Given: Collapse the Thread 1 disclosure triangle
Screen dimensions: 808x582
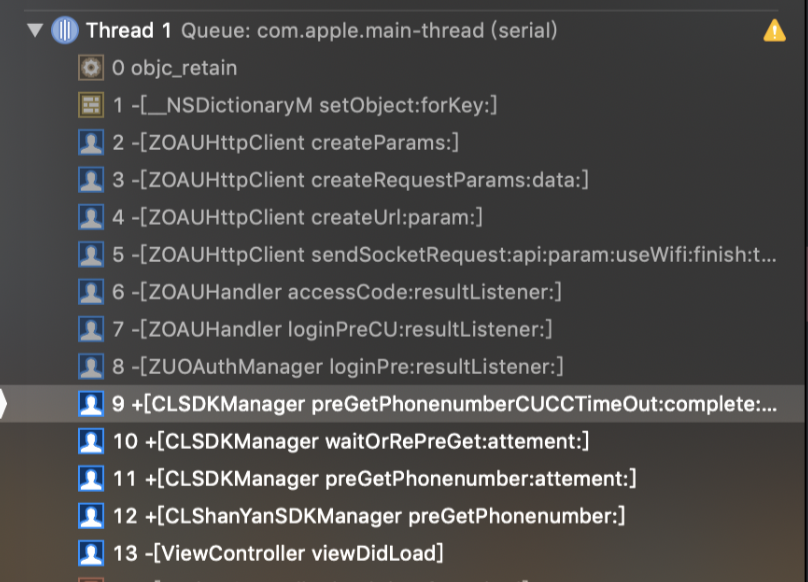Looking at the screenshot, I should 35,30.
